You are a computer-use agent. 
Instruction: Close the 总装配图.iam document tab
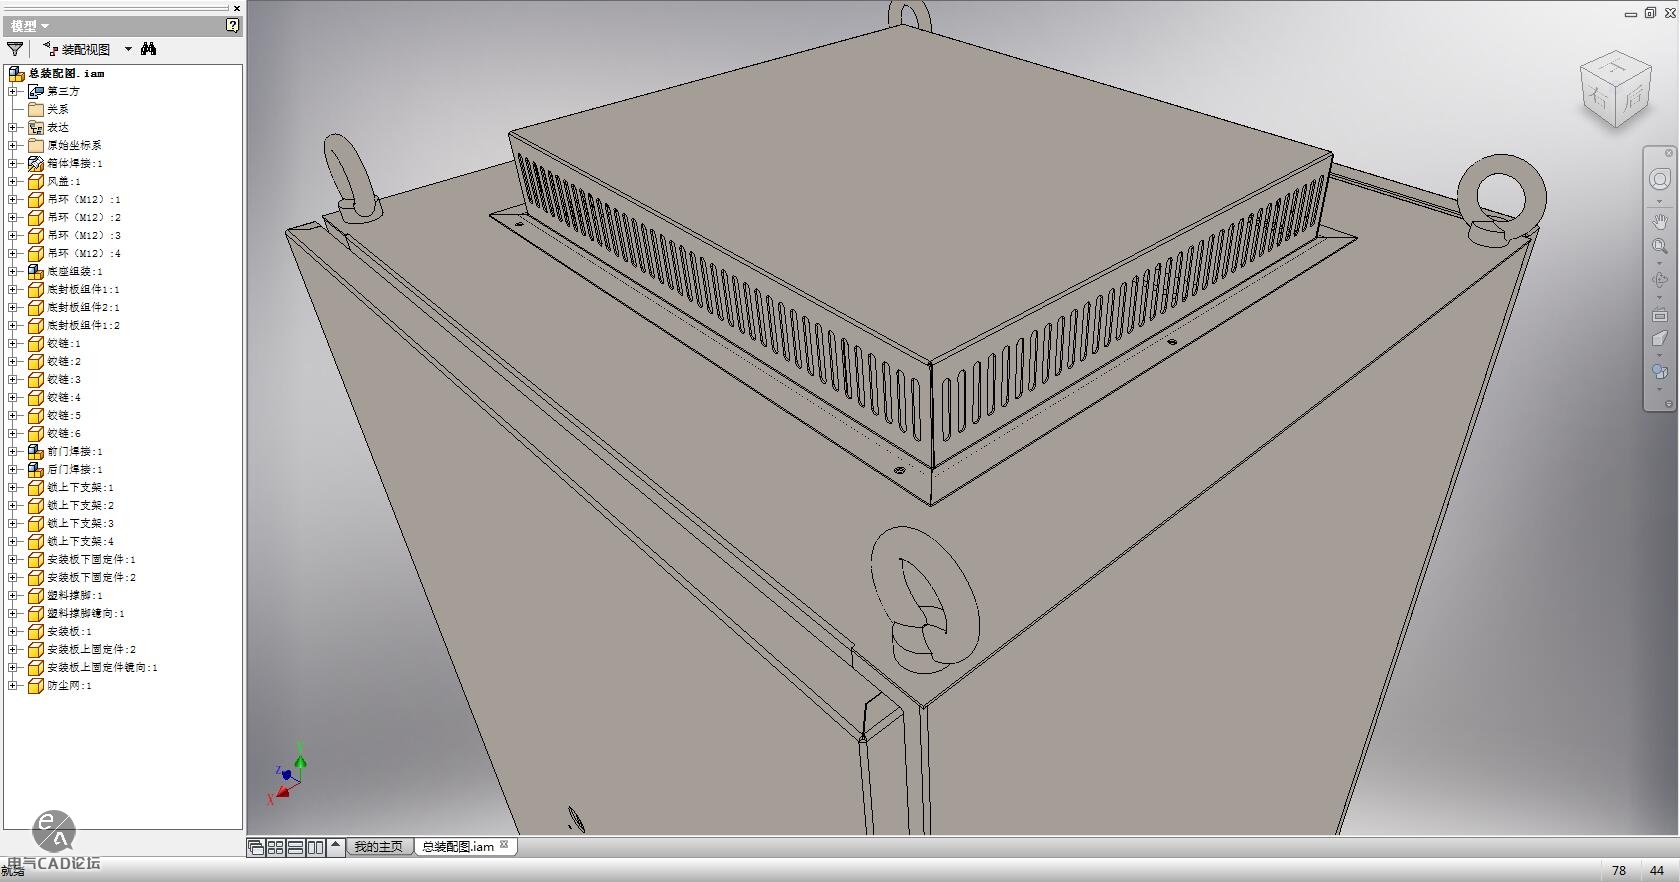click(504, 845)
